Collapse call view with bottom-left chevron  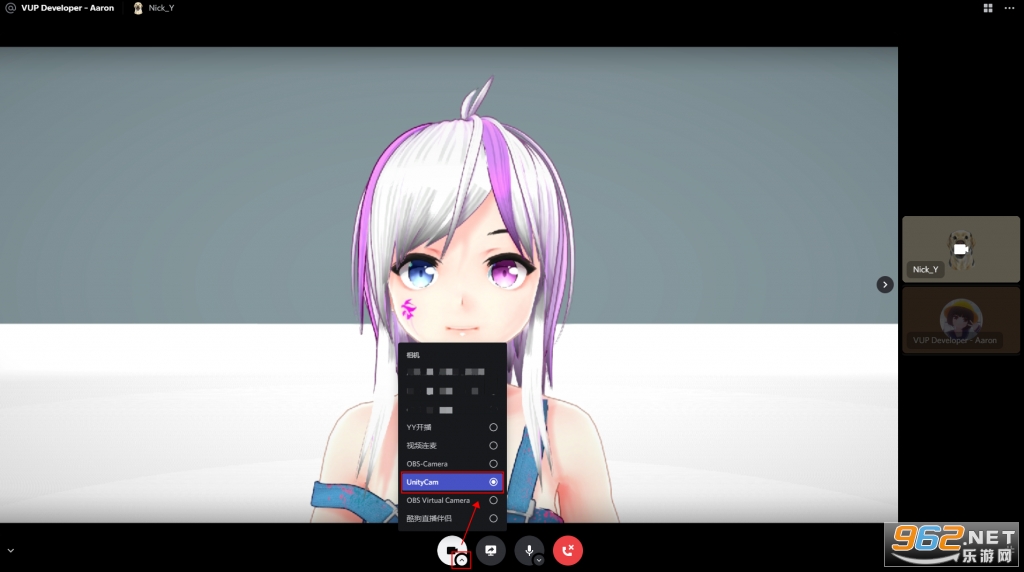(x=10, y=550)
